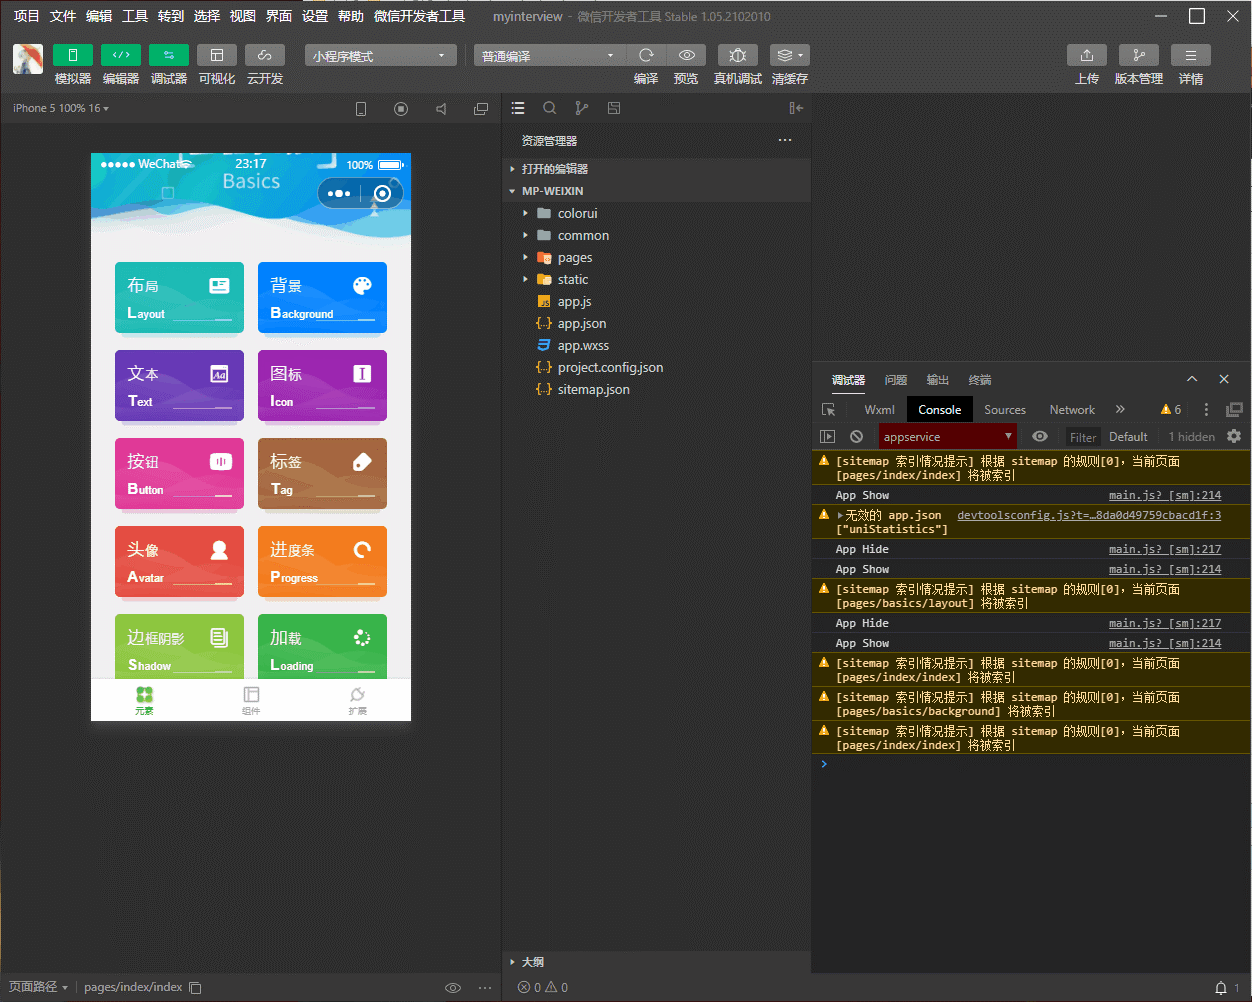Open the appservice context dropdown
Viewport: 1252px width, 1002px height.
(948, 437)
